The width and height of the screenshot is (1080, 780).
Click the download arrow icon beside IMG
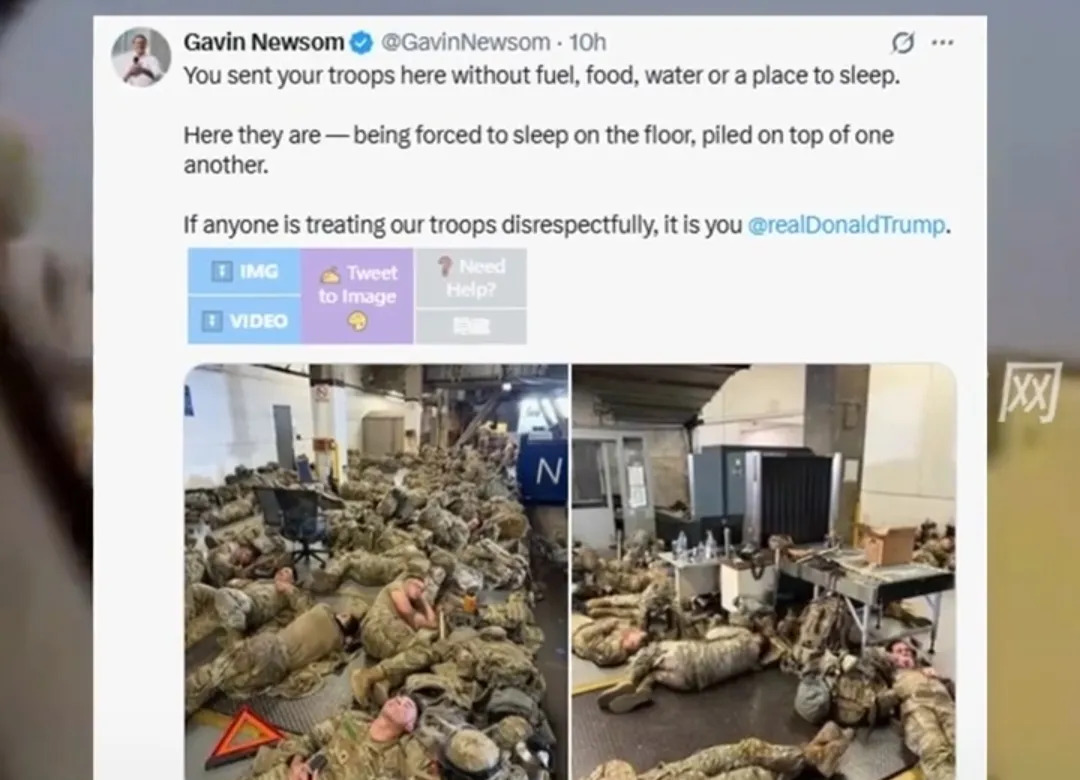coord(221,271)
